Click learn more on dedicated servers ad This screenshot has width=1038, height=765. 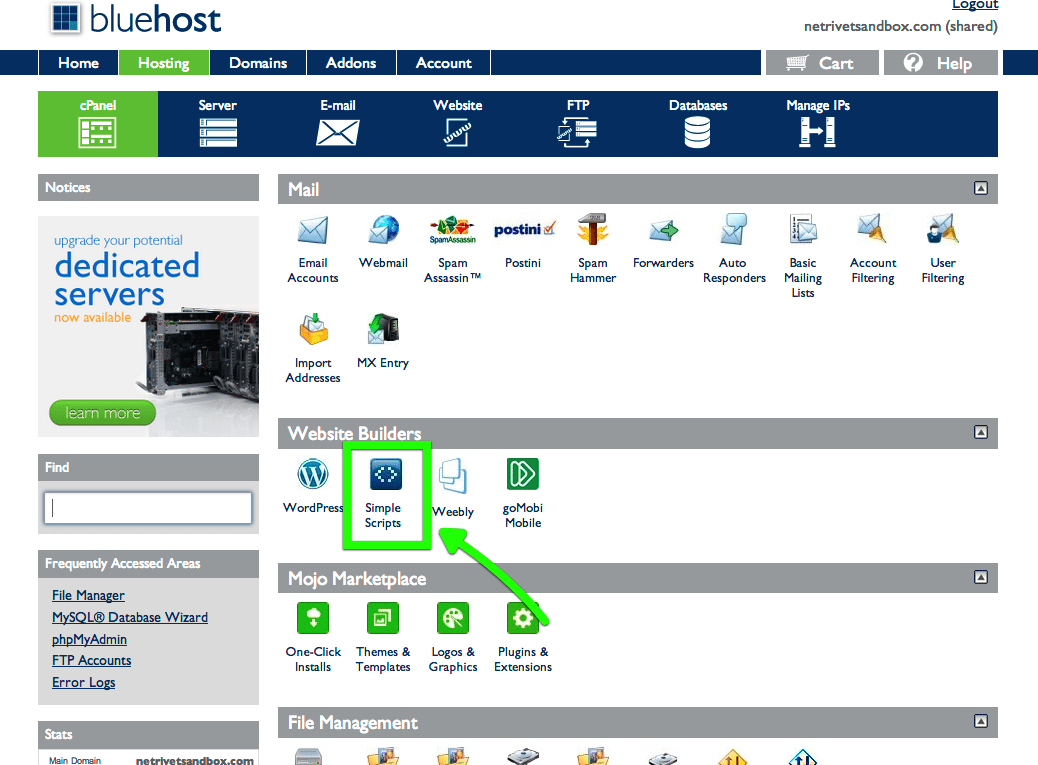click(x=103, y=413)
